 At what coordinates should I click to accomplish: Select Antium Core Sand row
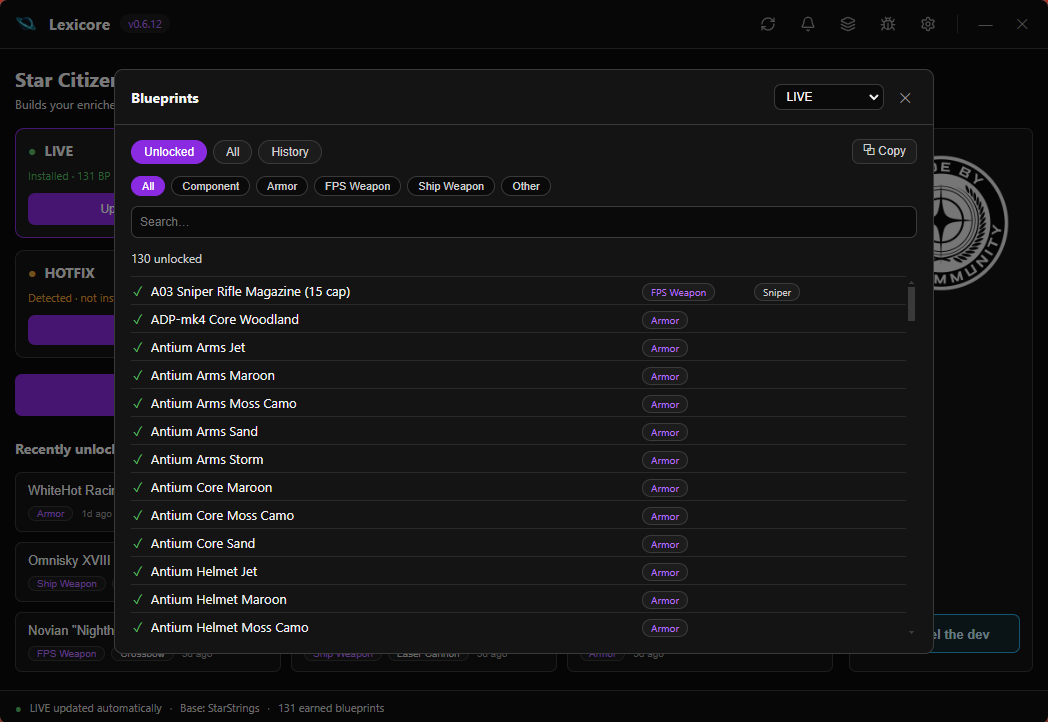[x=519, y=544]
